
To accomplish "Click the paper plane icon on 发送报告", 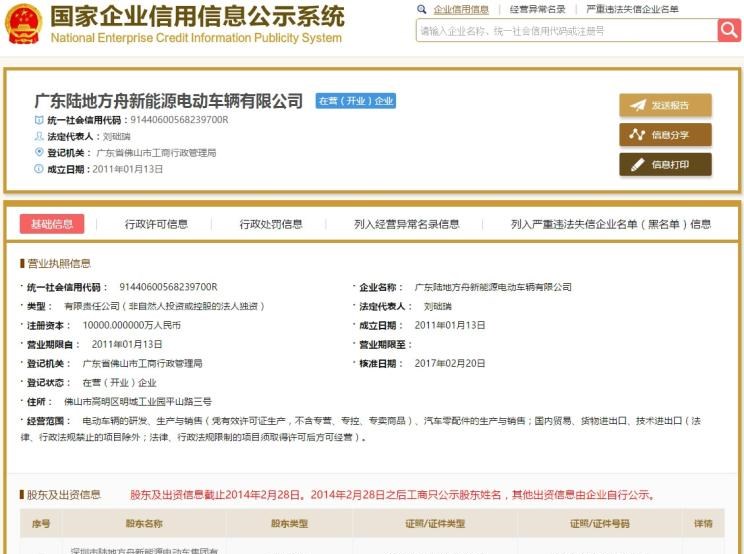I will click(x=637, y=105).
